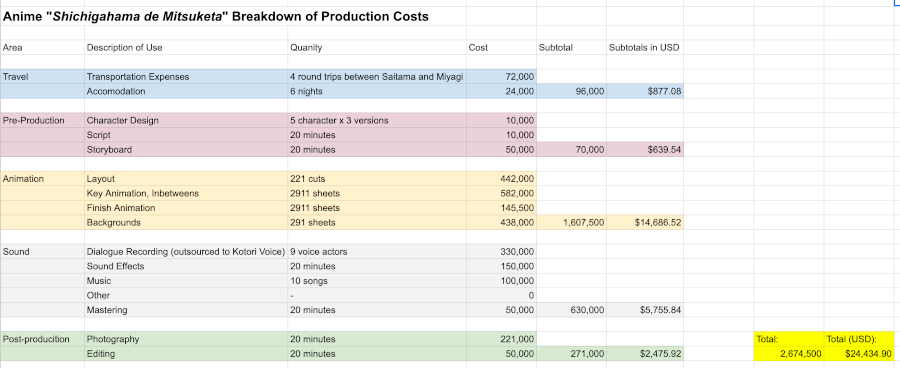Click the $877.08 travel subtotal cell
The width and height of the screenshot is (900, 368).
tap(645, 91)
